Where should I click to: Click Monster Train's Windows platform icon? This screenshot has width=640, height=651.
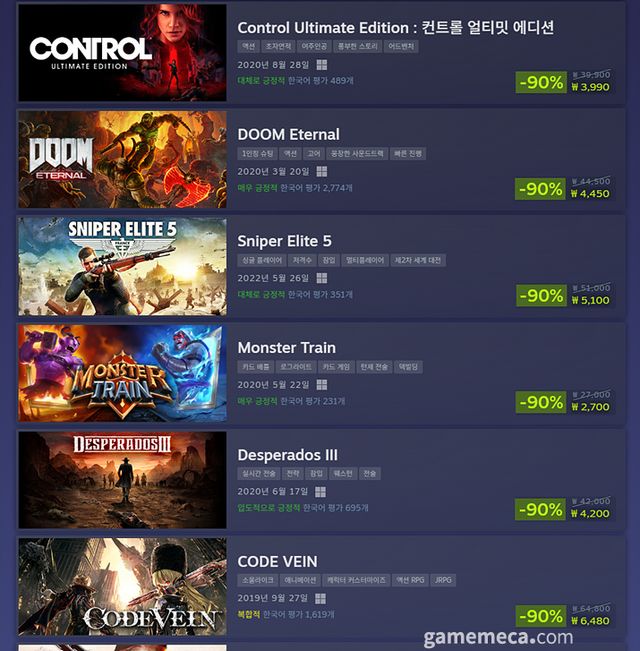pyautogui.click(x=322, y=385)
